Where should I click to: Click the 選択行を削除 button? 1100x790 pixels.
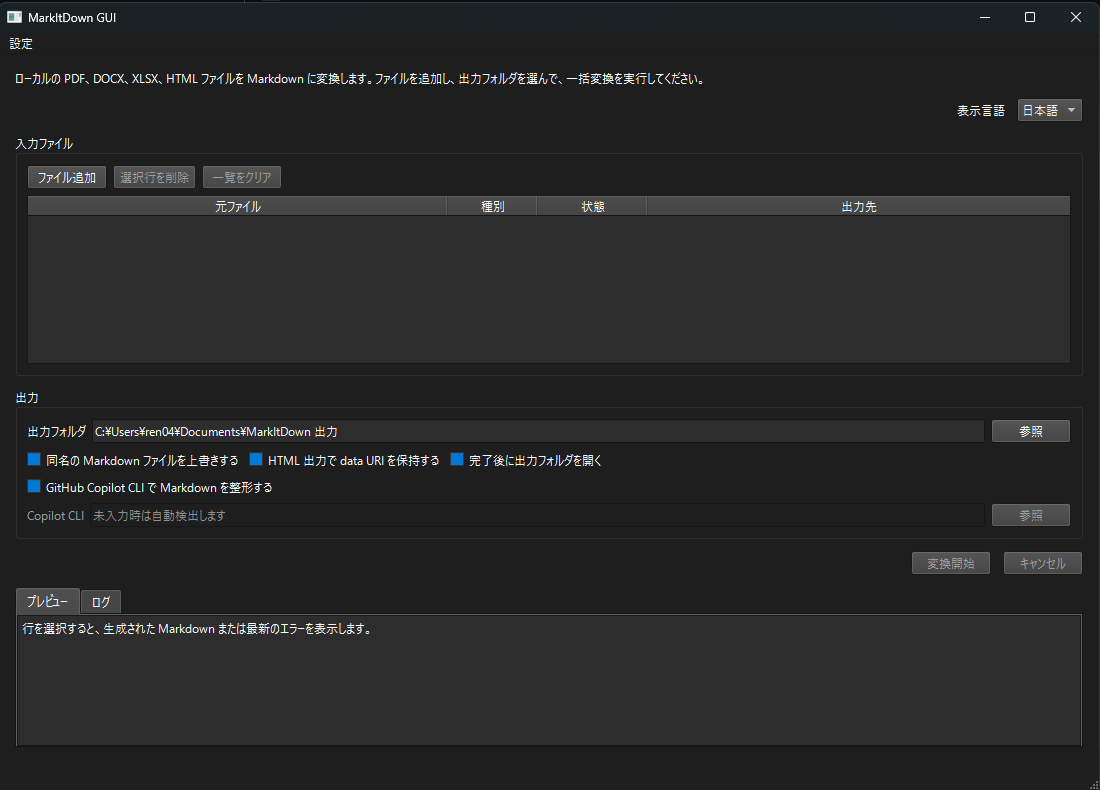[x=154, y=177]
